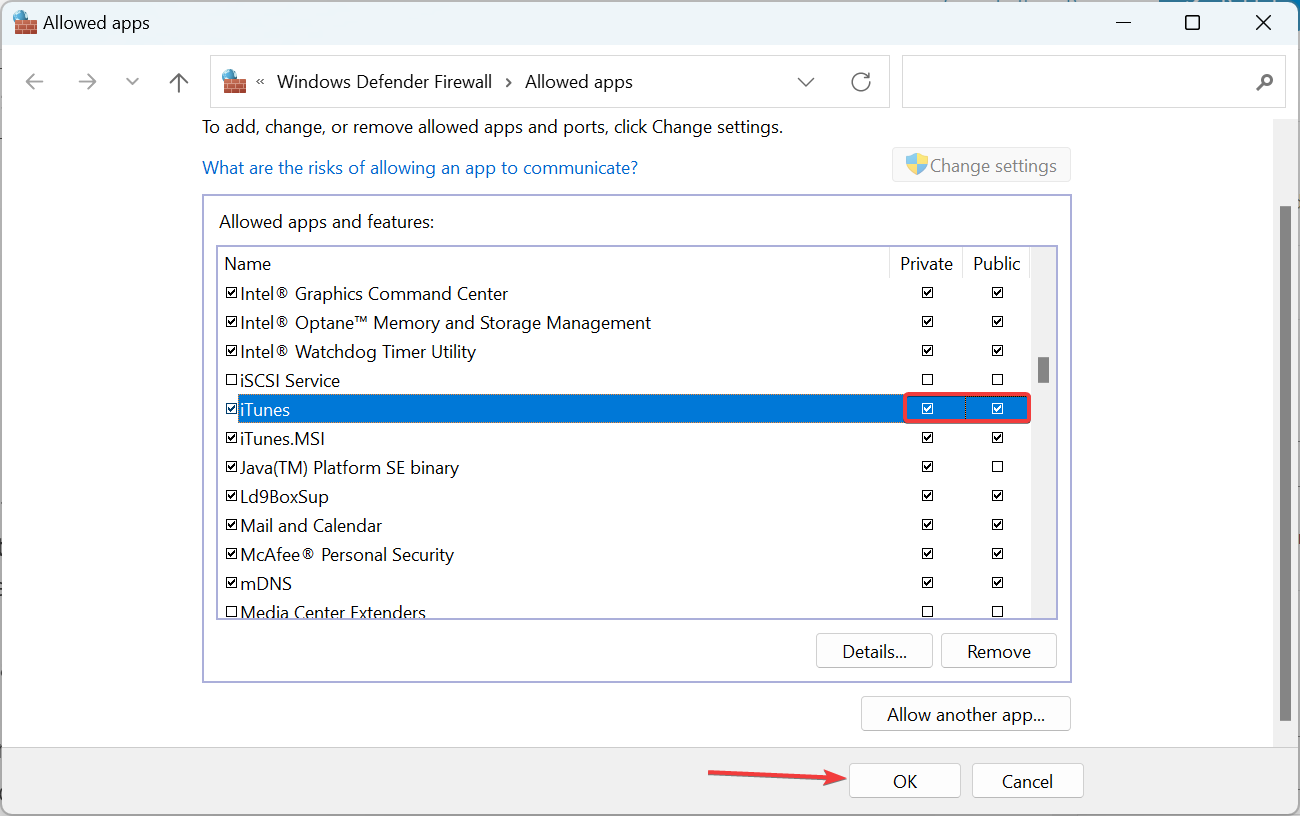
Task: Go up one level arrow
Action: (179, 82)
